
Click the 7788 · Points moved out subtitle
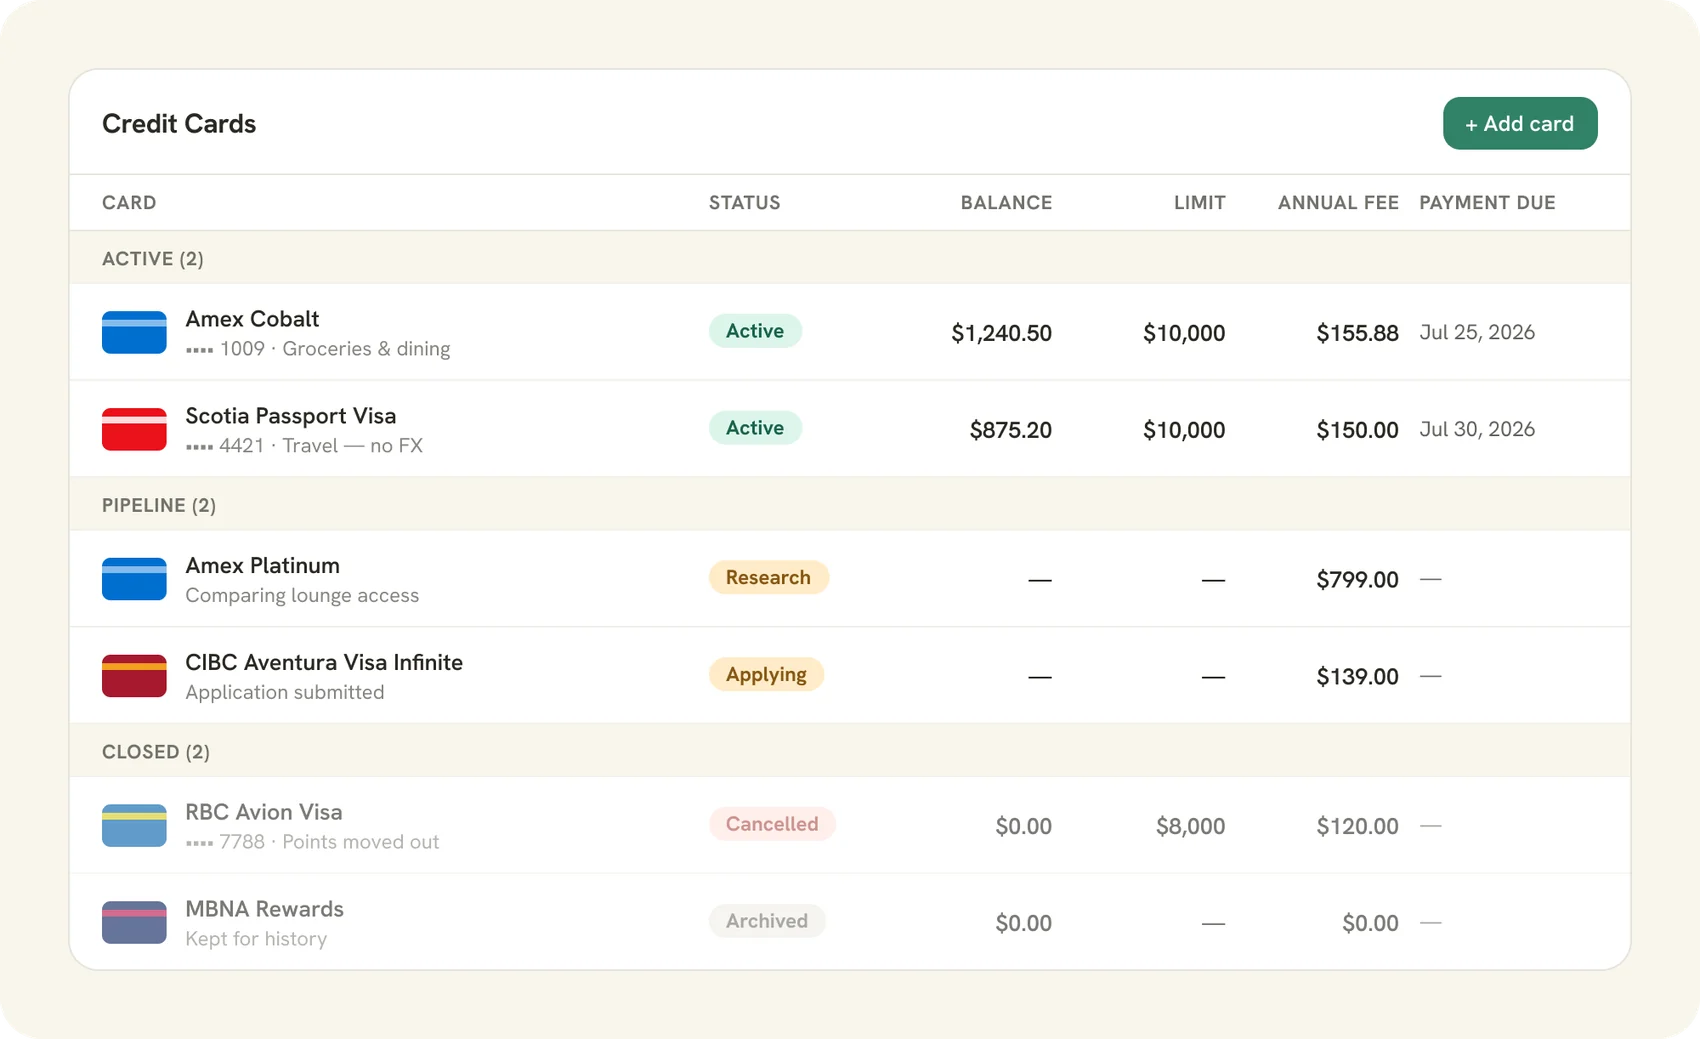(x=312, y=842)
